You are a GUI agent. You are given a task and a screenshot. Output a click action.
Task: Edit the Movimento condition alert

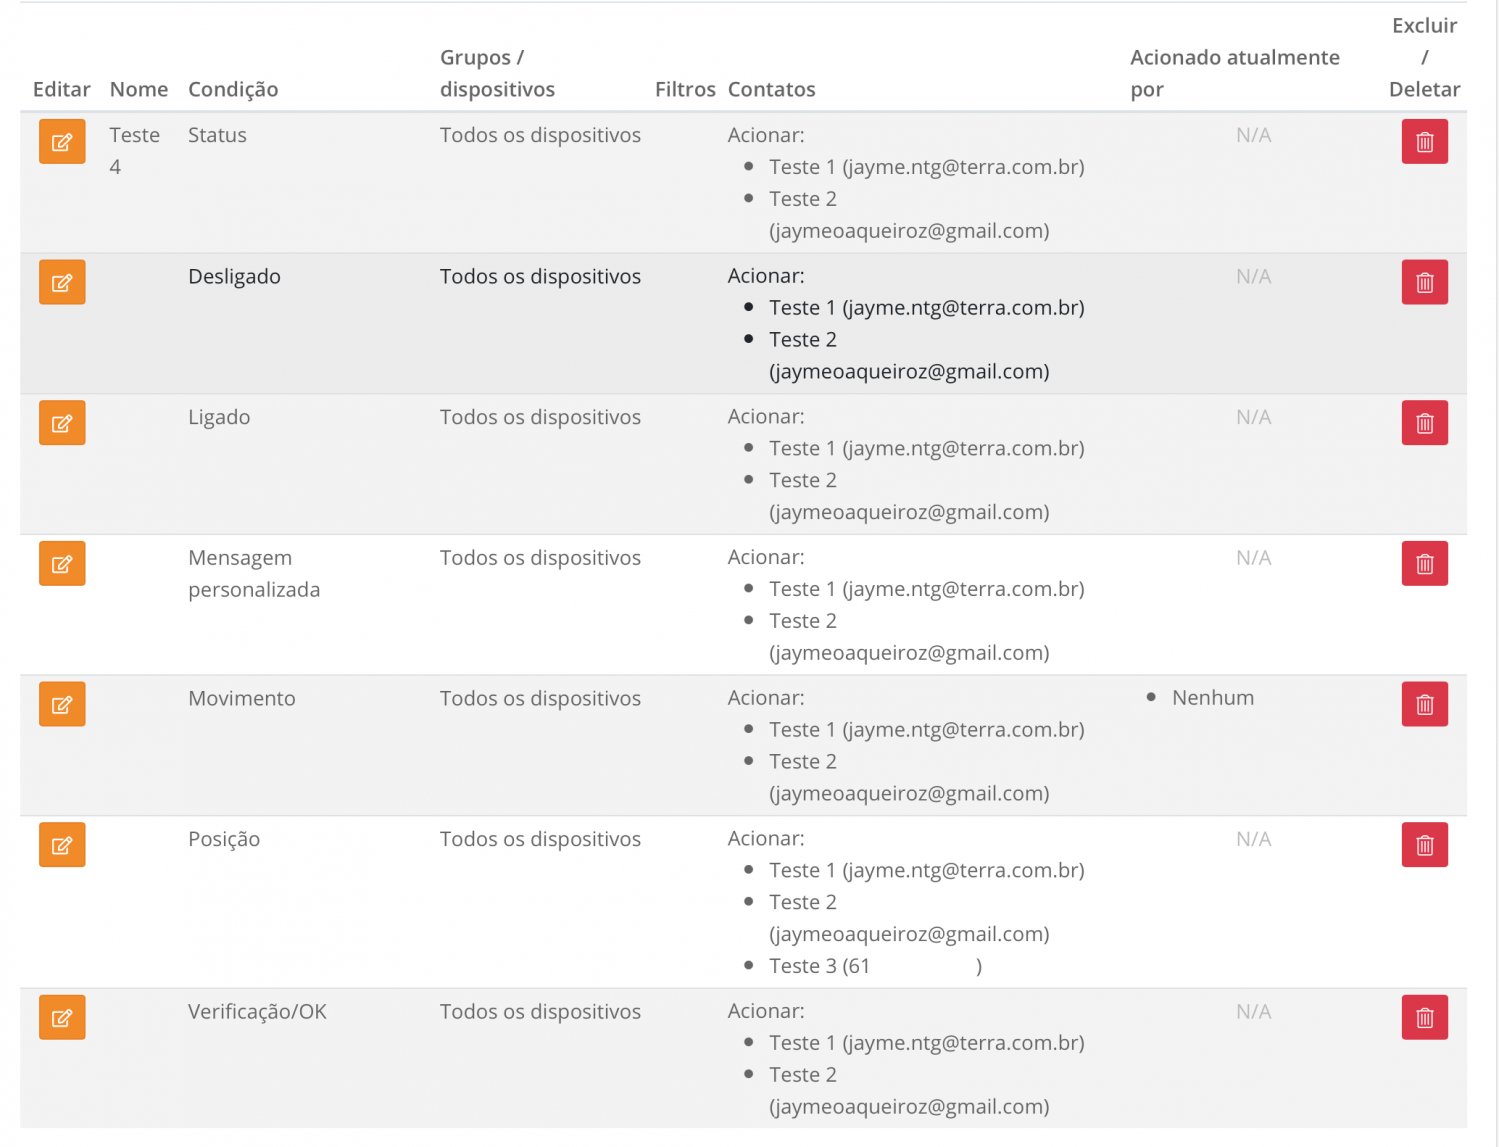click(62, 705)
